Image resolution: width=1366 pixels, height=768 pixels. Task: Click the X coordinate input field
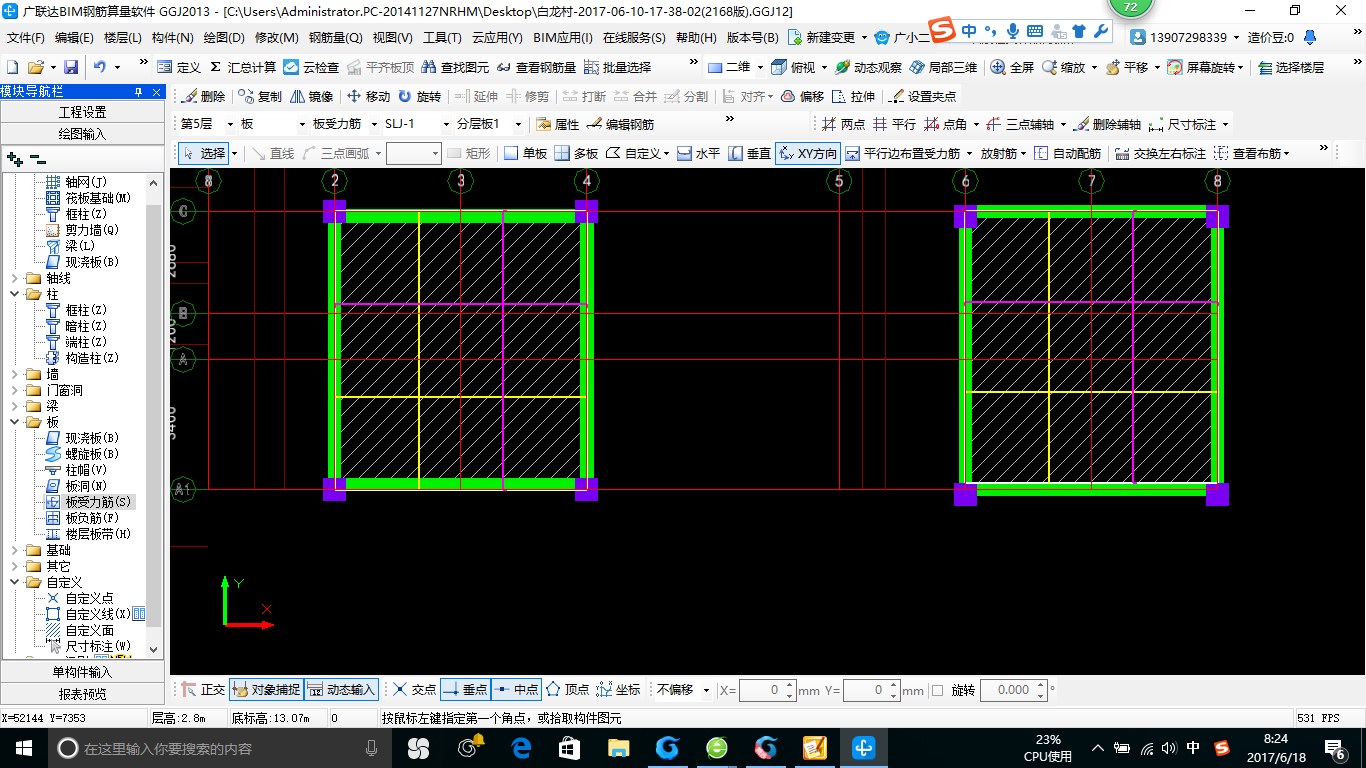pyautogui.click(x=767, y=690)
